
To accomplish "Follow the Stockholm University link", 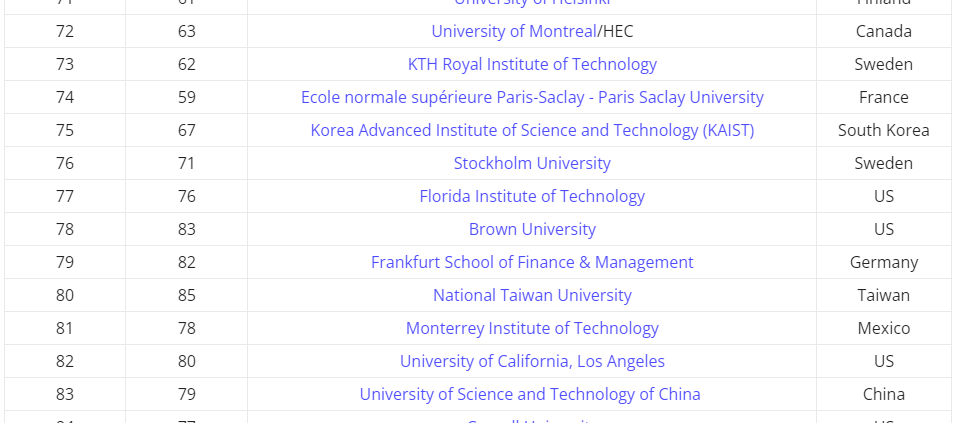I will (x=532, y=163).
